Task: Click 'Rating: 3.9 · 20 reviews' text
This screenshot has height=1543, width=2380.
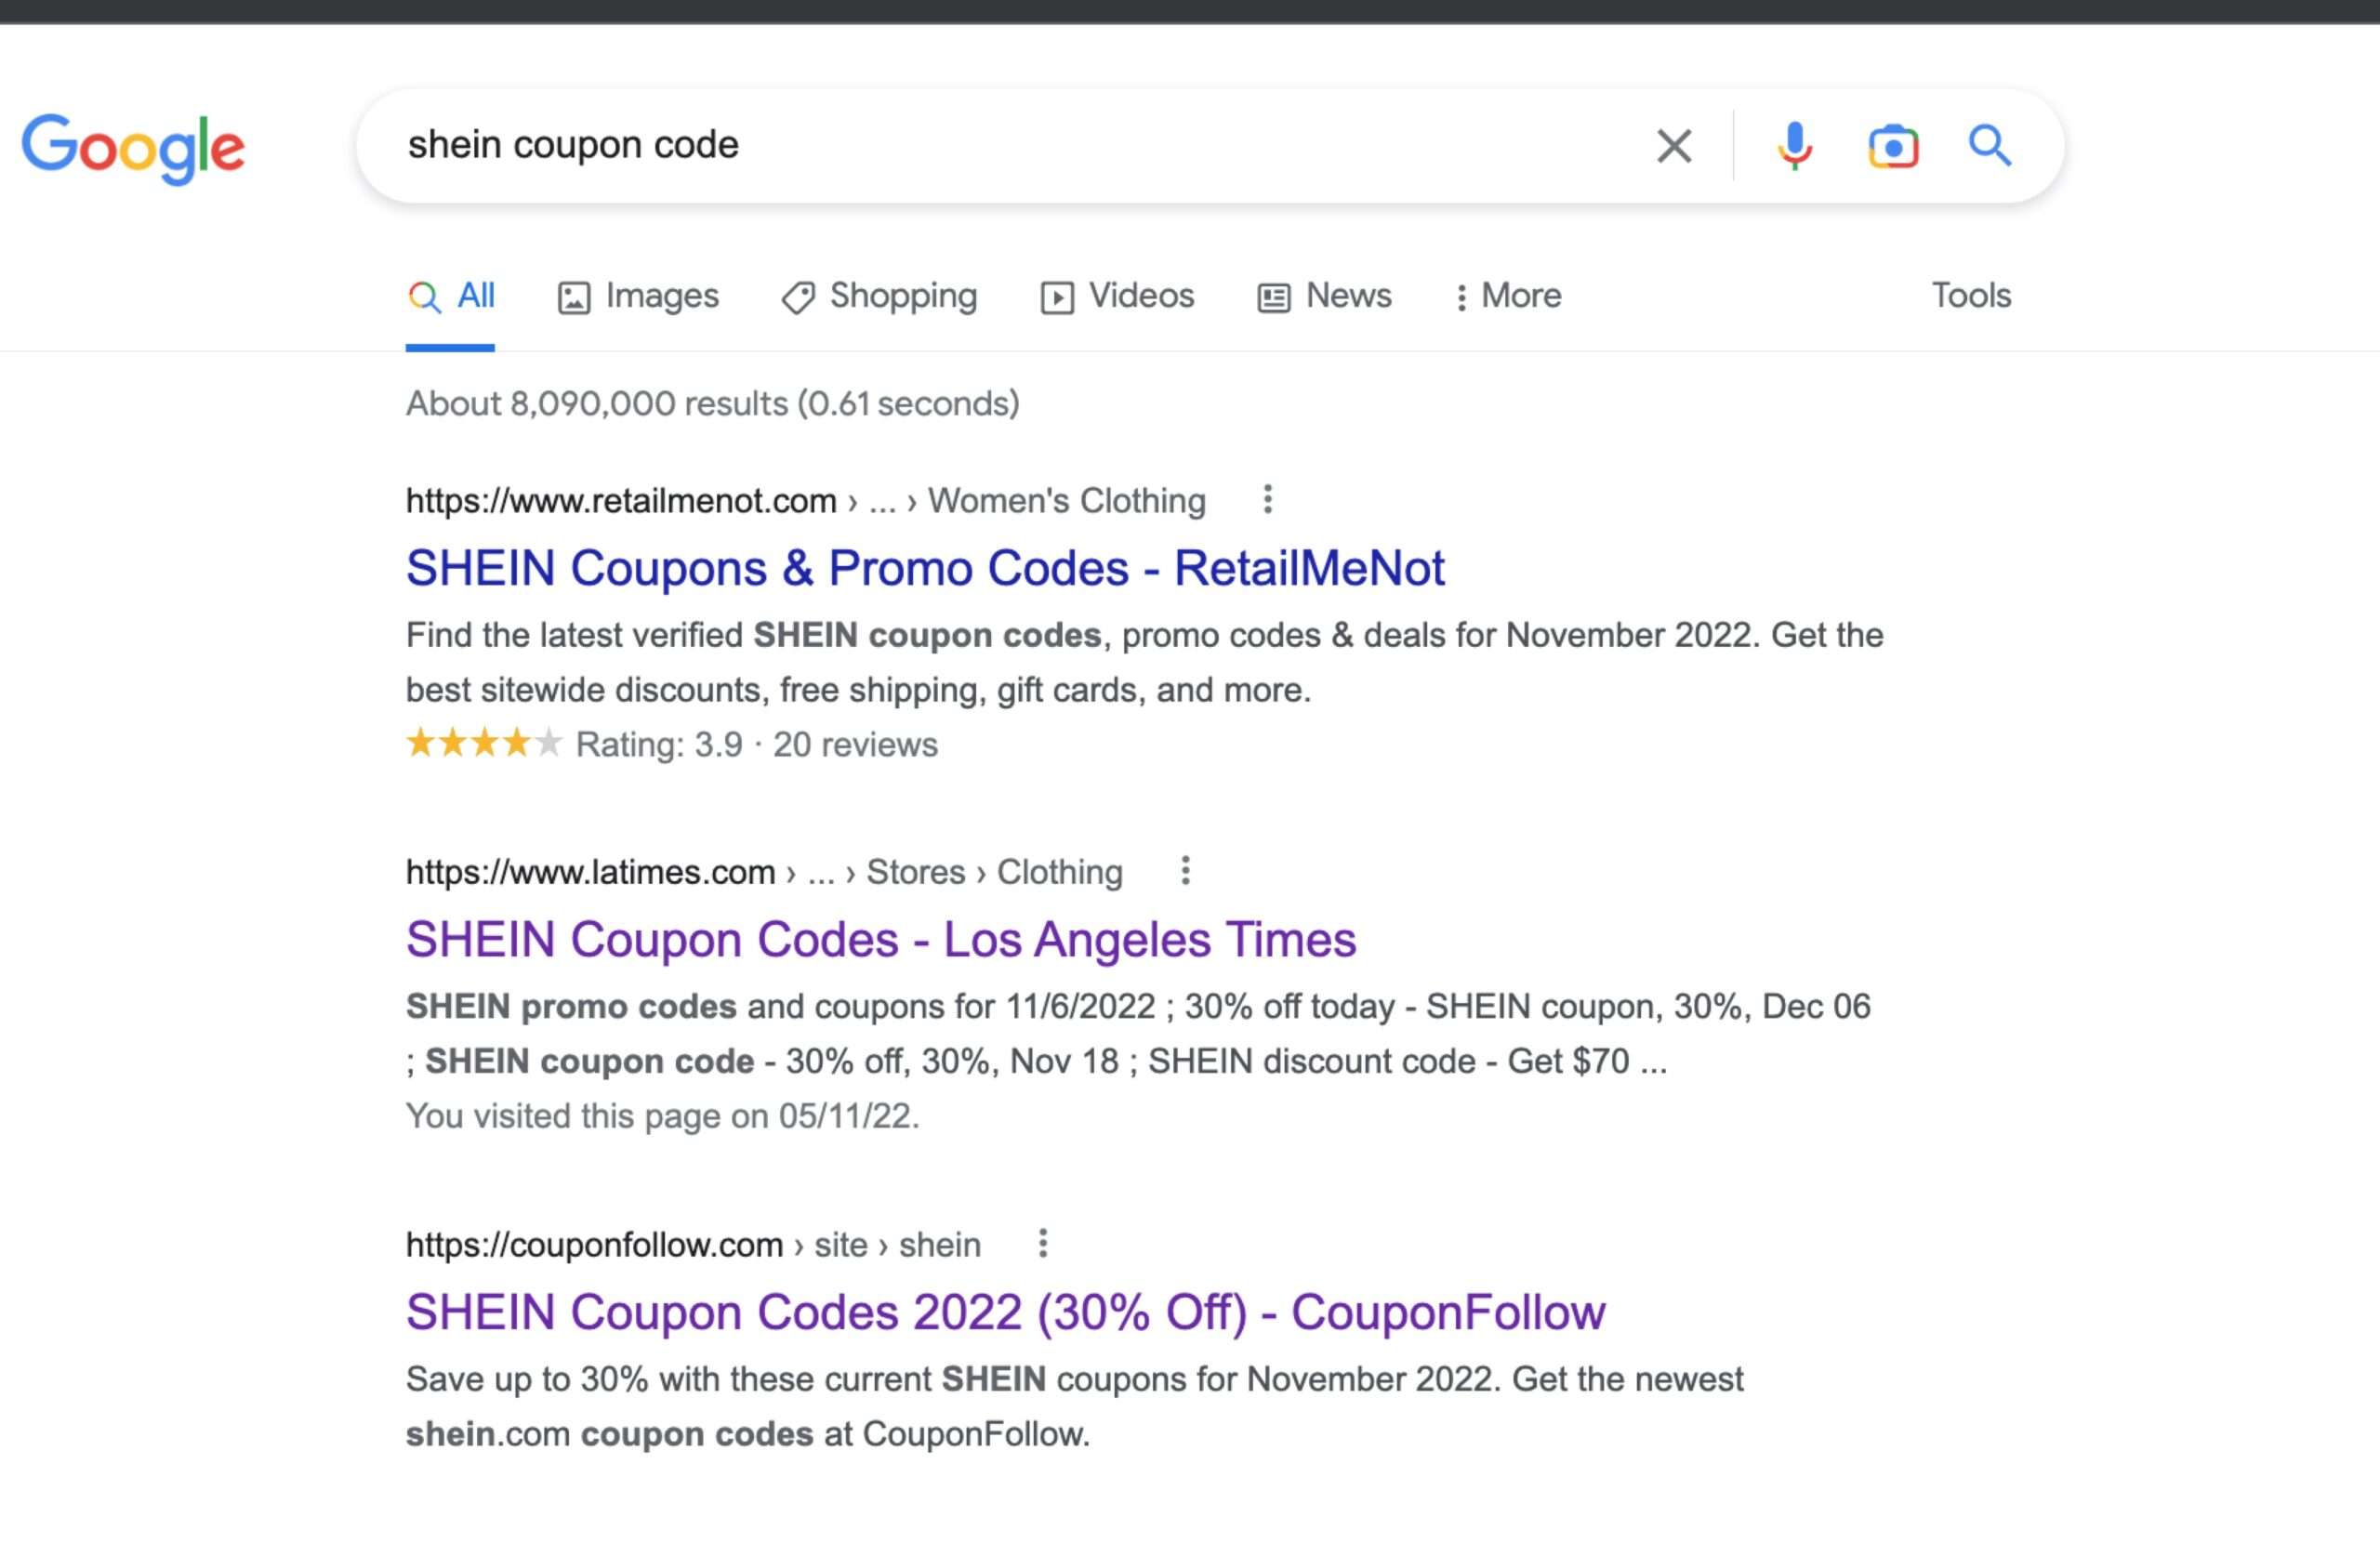Action: coord(757,745)
